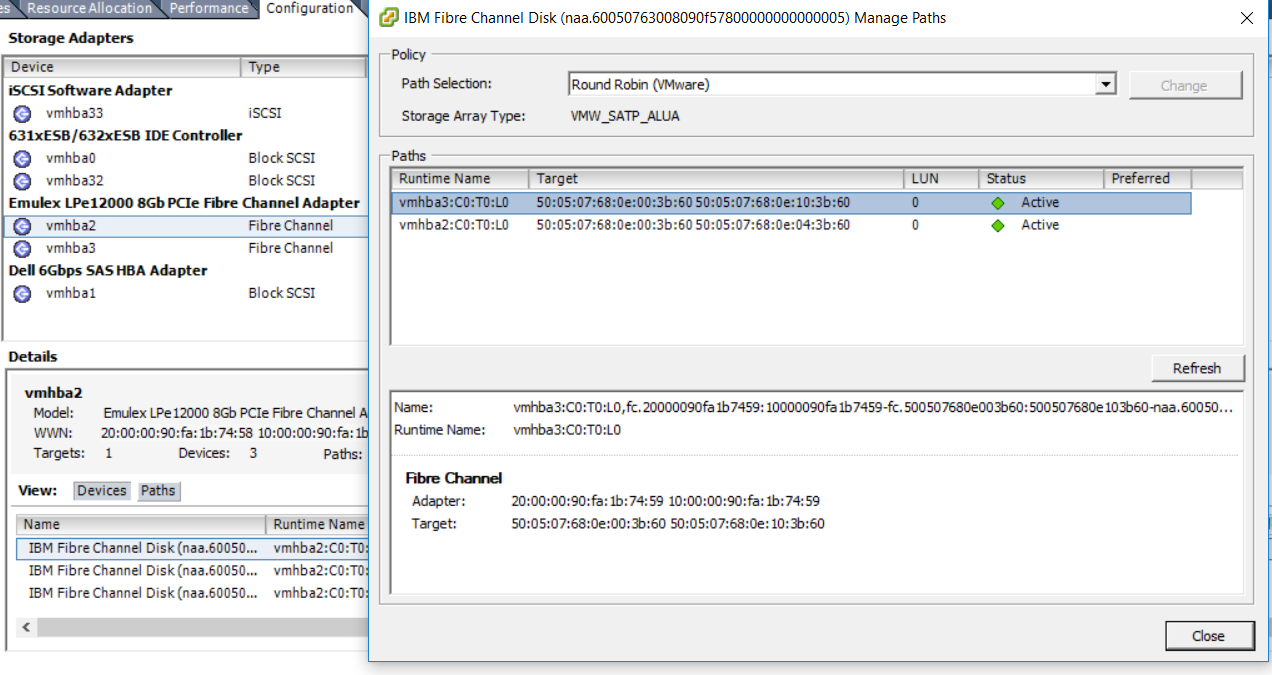
Task: Select the vmhba32 Block SCSI row
Action: (x=186, y=181)
